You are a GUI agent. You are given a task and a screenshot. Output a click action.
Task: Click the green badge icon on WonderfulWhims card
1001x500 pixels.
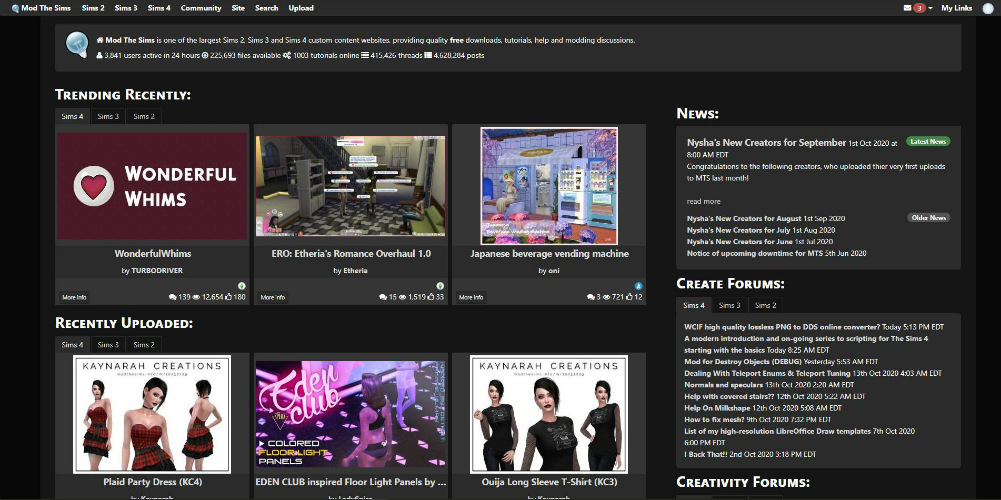click(242, 285)
